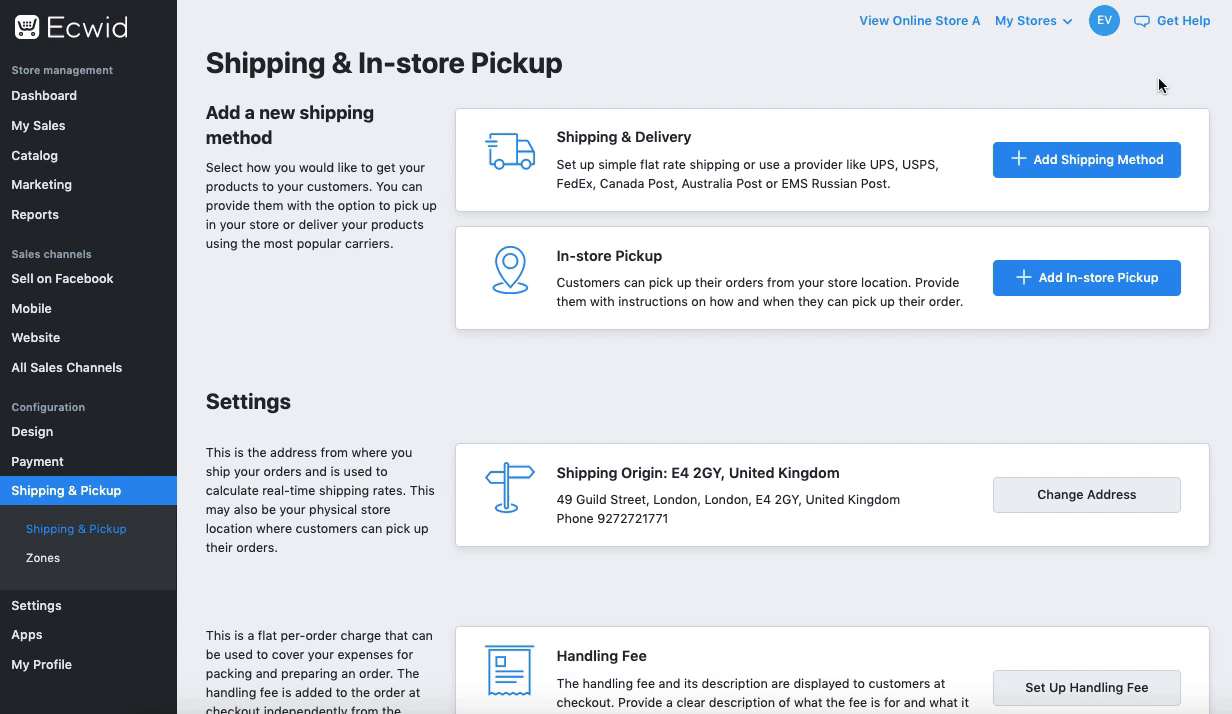
Task: Expand the My Stores dropdown
Action: point(1033,21)
